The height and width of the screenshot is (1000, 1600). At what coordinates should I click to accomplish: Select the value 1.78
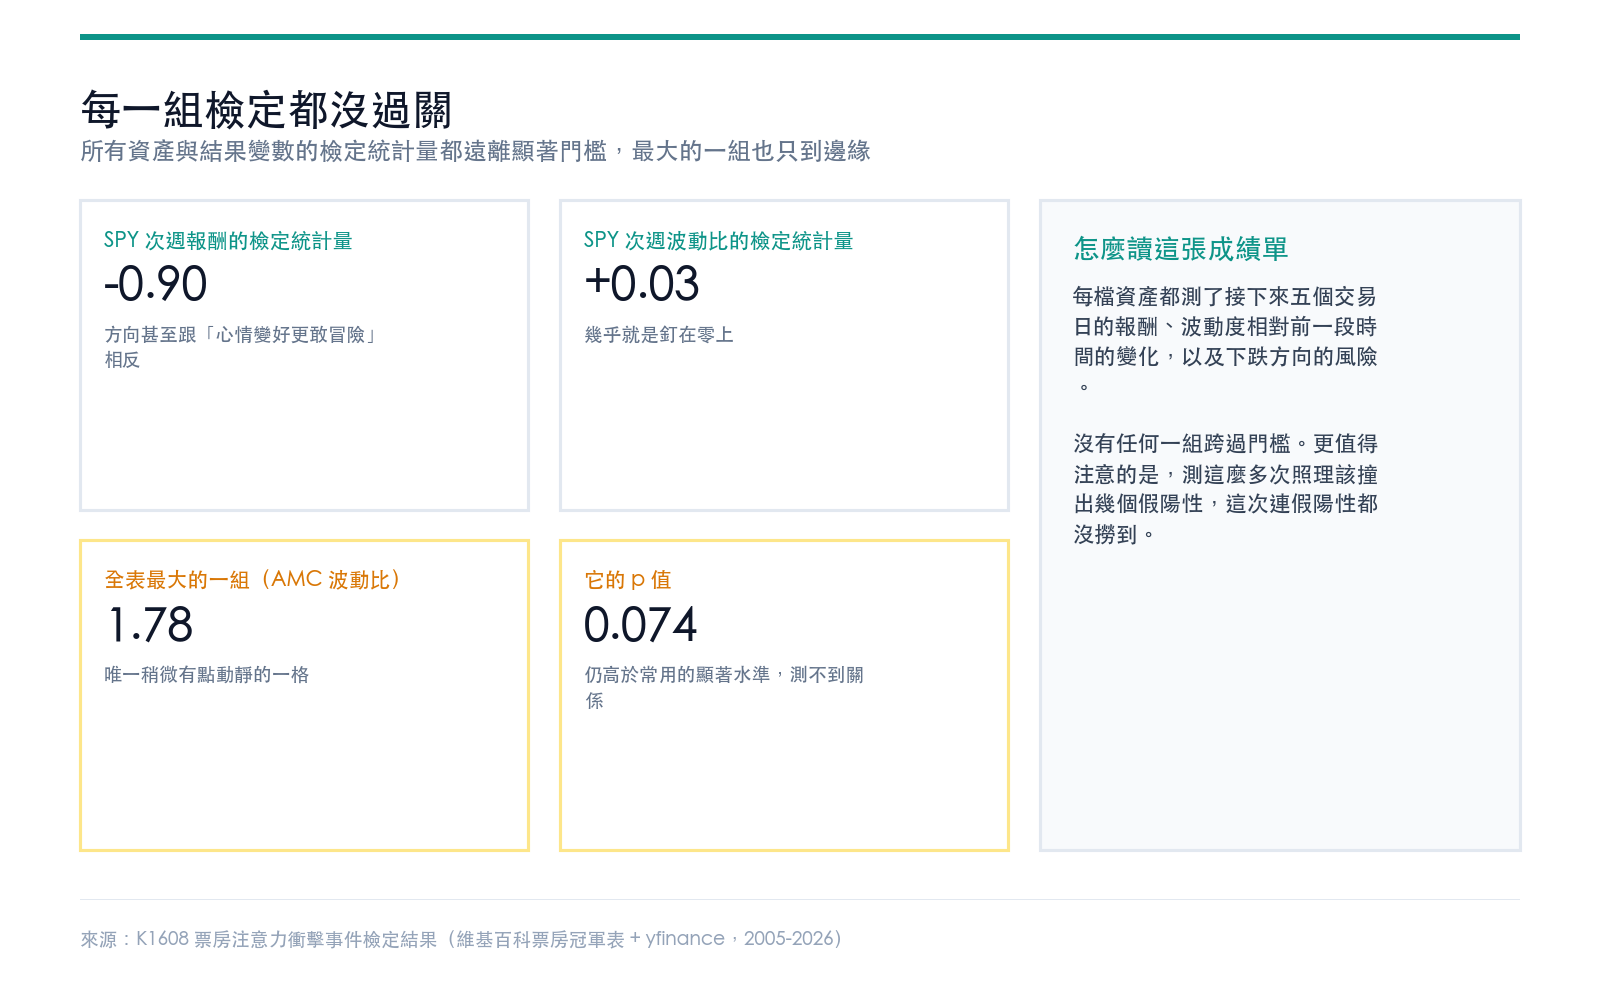click(150, 625)
